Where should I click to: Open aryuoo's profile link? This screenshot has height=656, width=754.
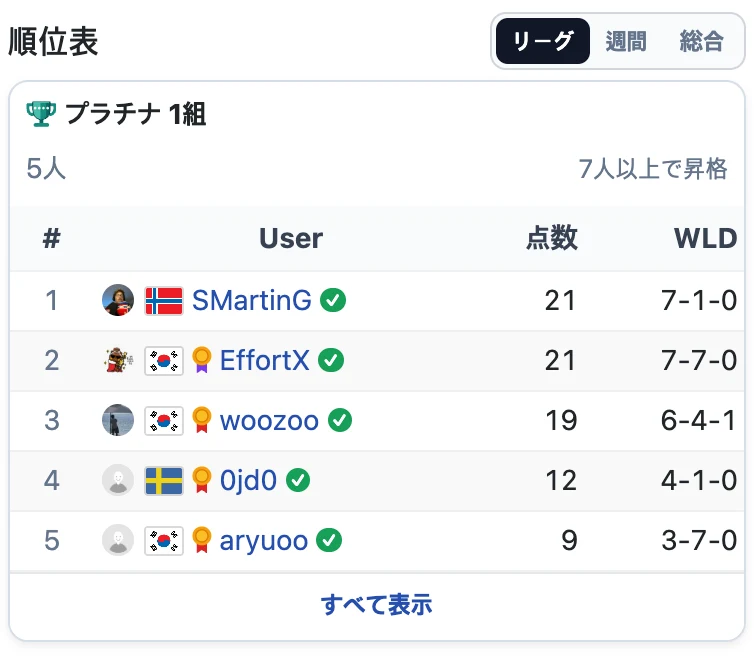[x=264, y=541]
